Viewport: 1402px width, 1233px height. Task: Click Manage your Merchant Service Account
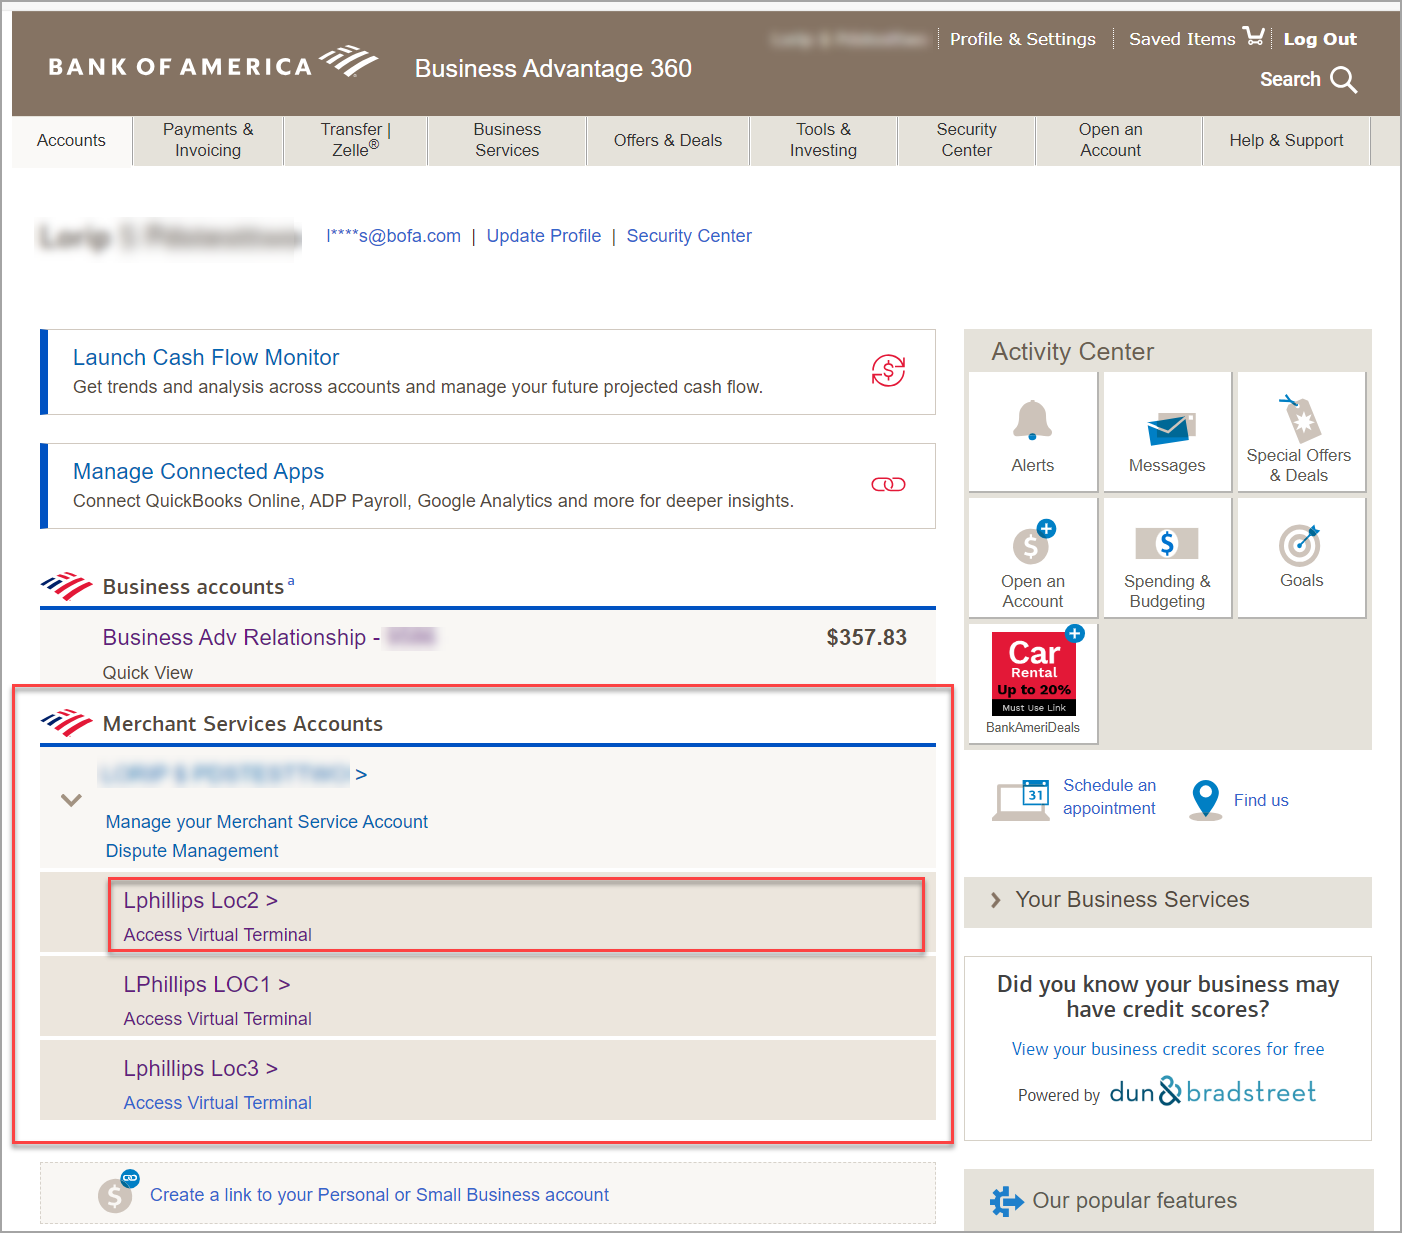pos(267,822)
